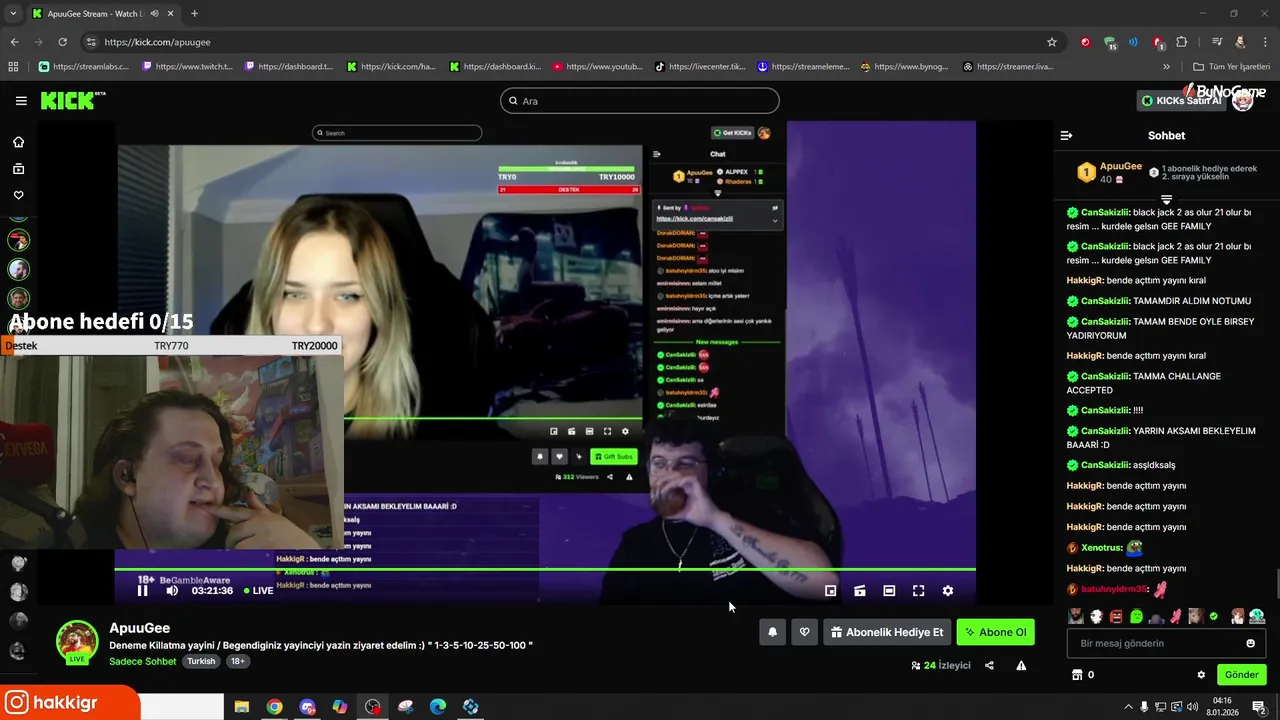Open the livecenter.tik... bookmark
Image resolution: width=1280 pixels, height=720 pixels.
pyautogui.click(x=700, y=67)
